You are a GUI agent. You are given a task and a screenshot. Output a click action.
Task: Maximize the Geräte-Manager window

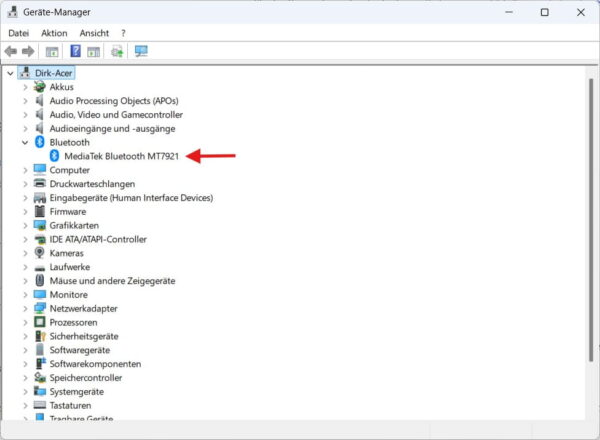545,12
